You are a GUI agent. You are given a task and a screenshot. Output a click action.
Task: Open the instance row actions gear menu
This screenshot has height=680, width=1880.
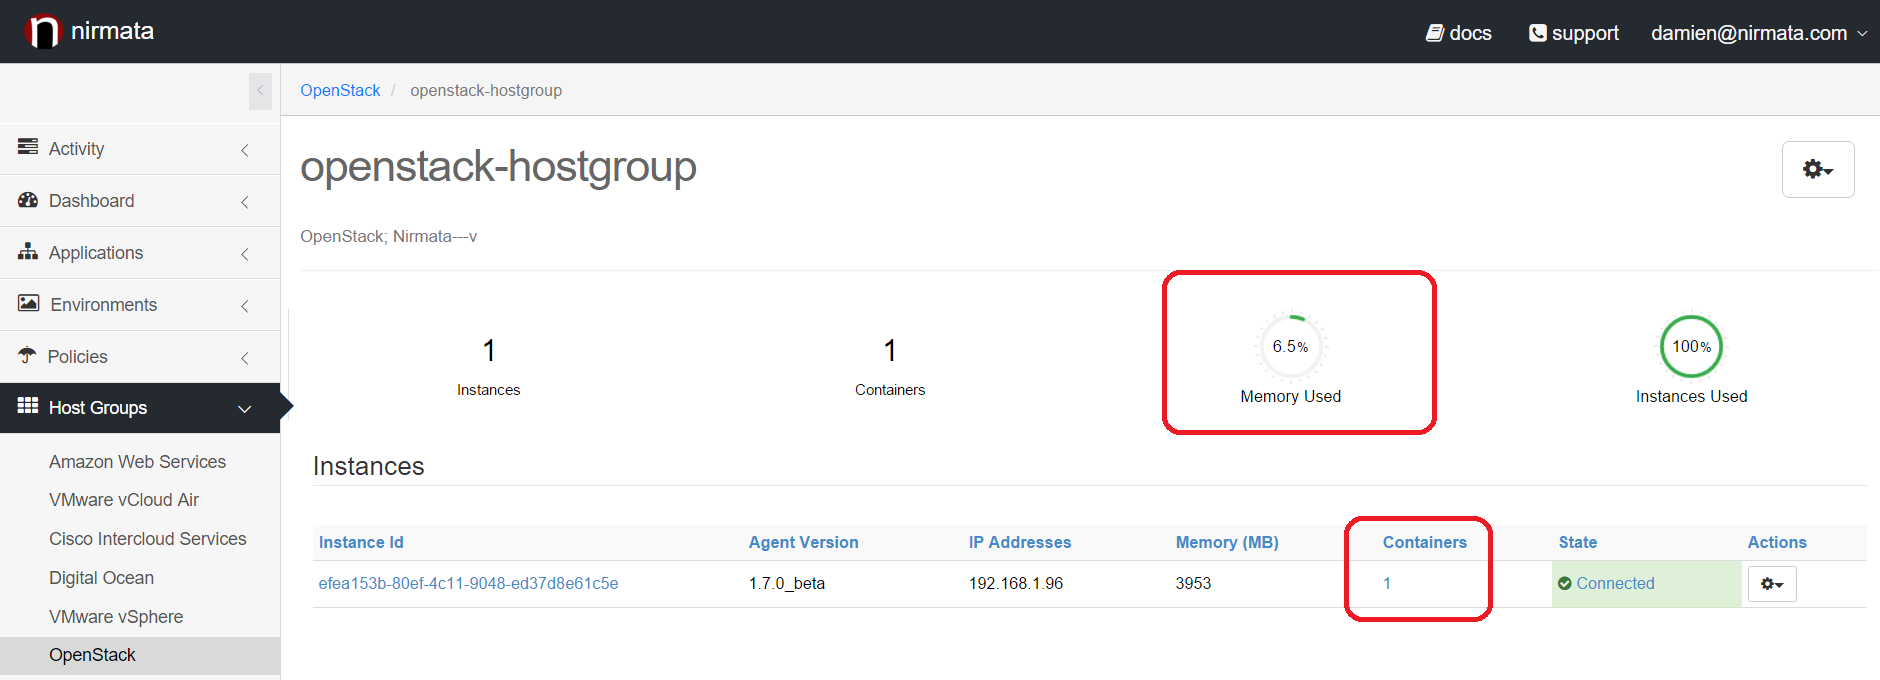(x=1771, y=584)
